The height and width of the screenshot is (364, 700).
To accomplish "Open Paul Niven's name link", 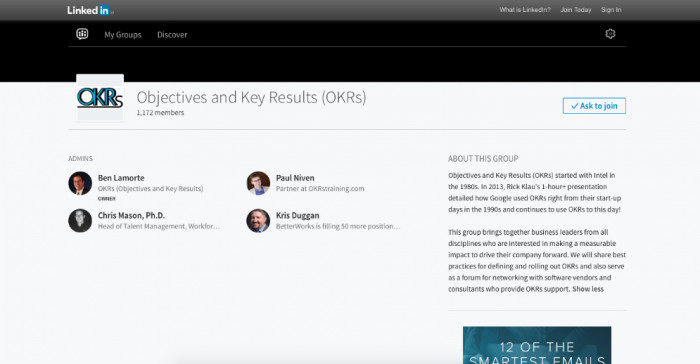I will click(x=295, y=178).
